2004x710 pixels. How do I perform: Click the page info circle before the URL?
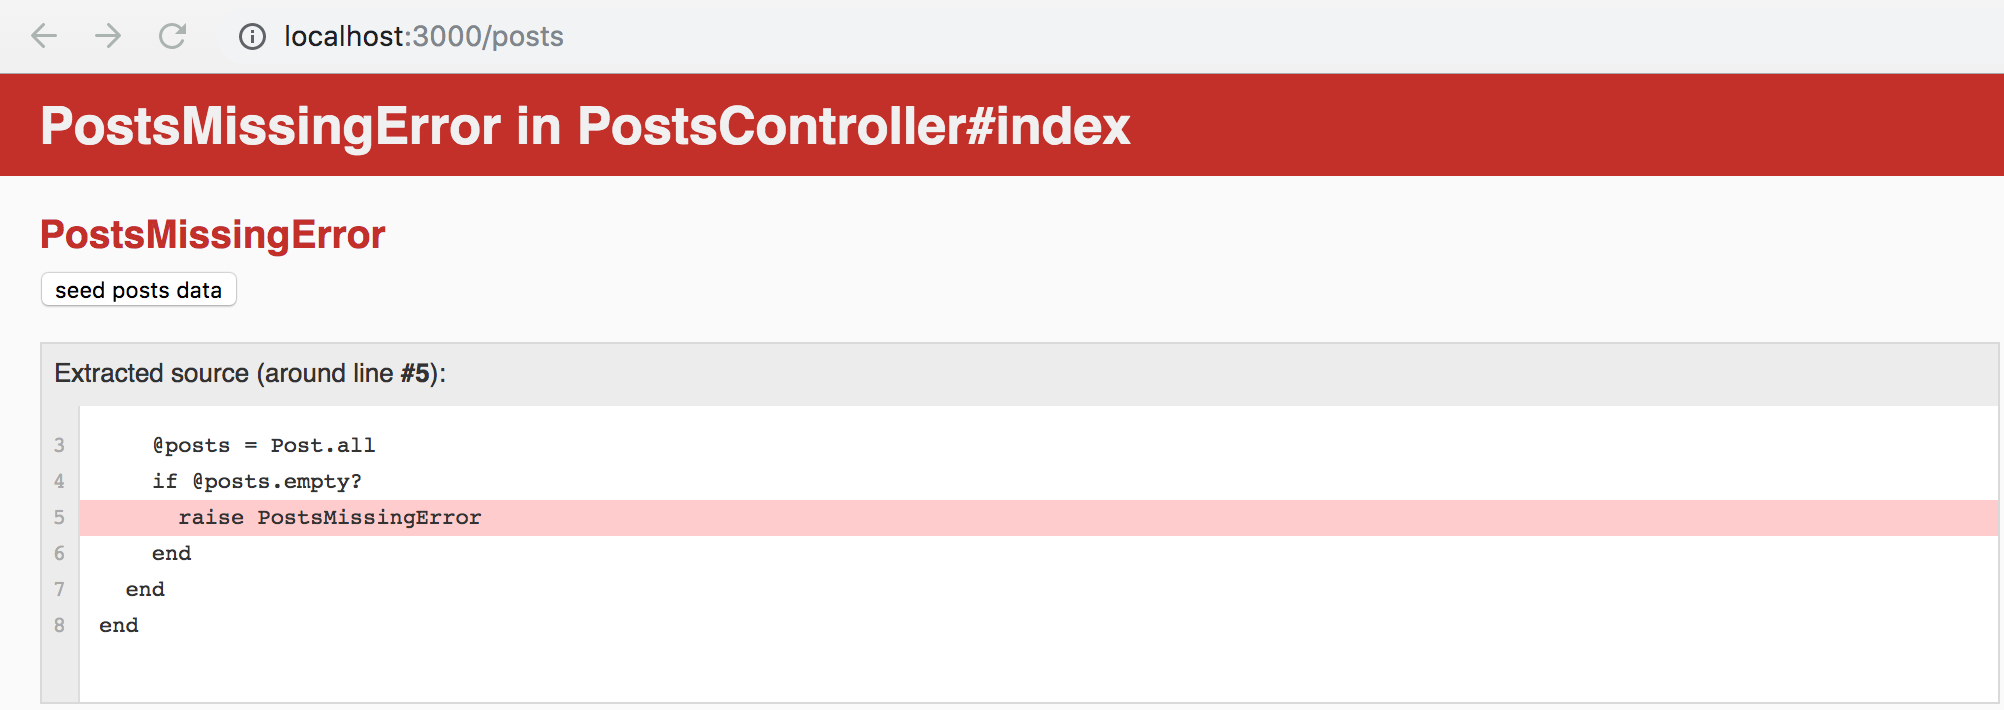[251, 36]
